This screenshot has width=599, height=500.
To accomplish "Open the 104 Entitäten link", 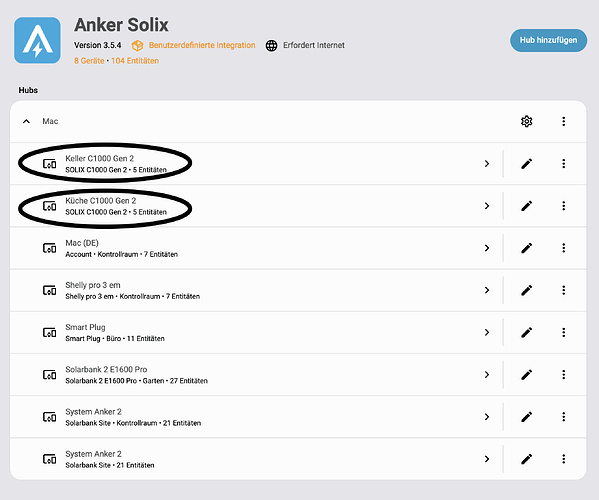I will (135, 61).
